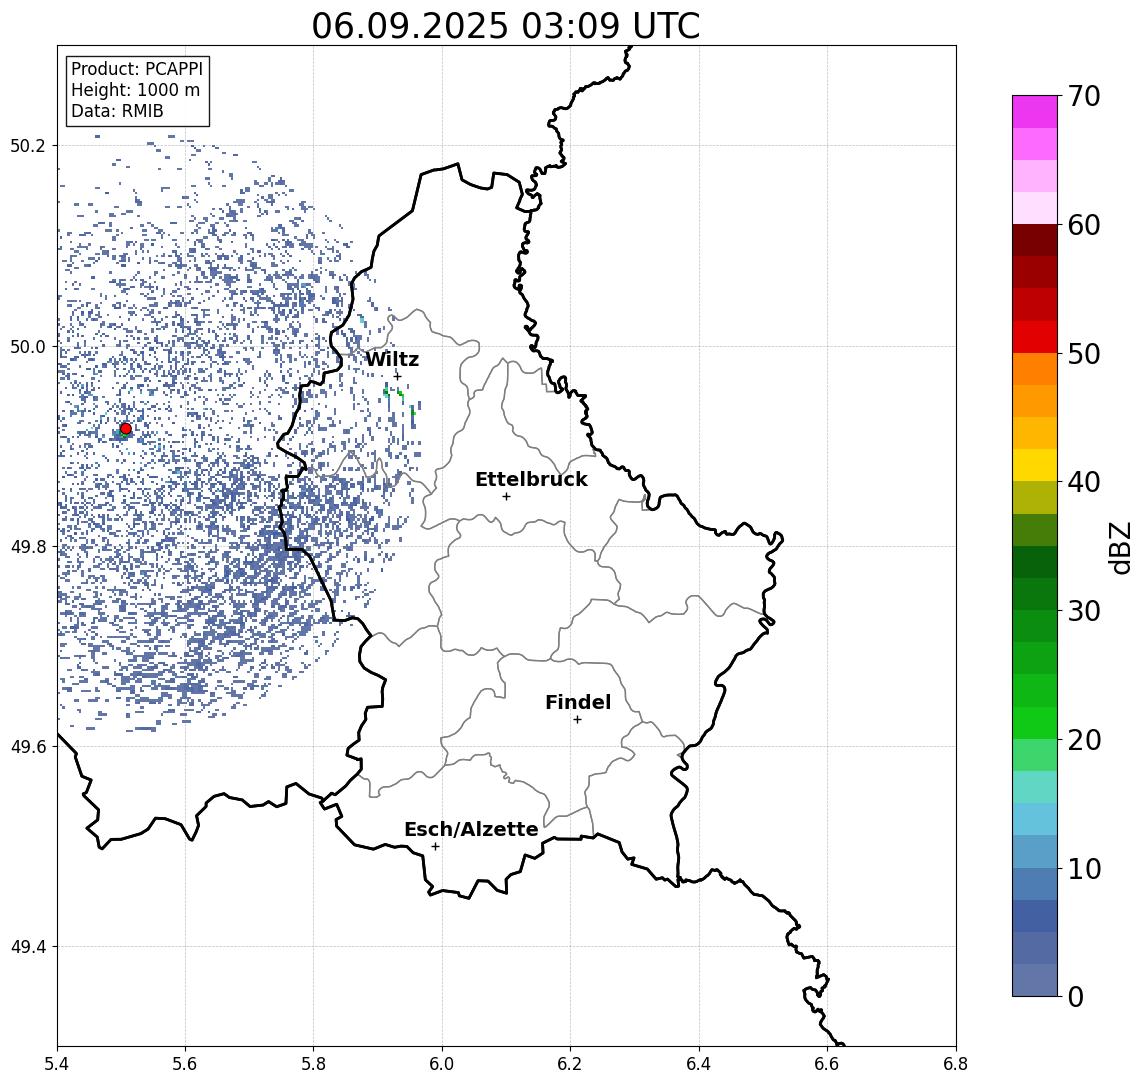
Task: Click the cross marker below Esch/Alzette
Action: click(435, 847)
